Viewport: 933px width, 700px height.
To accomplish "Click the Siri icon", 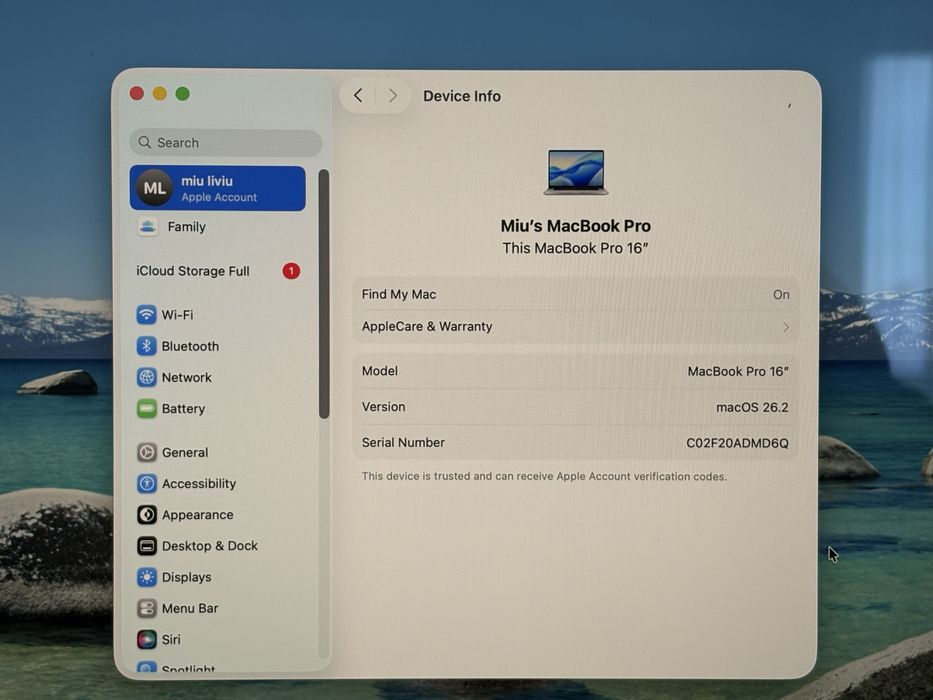I will click(146, 639).
